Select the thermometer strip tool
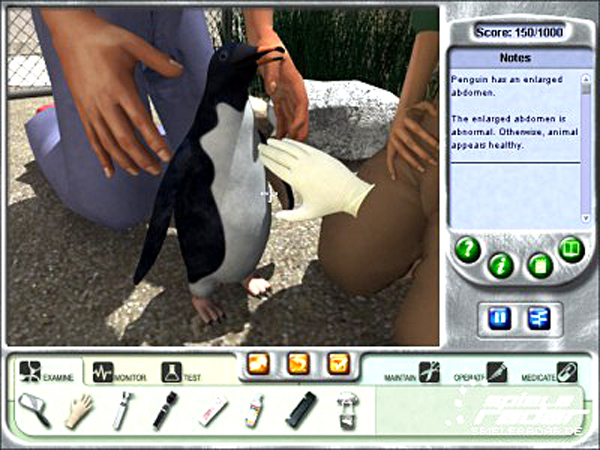The height and width of the screenshot is (450, 600). 212,411
